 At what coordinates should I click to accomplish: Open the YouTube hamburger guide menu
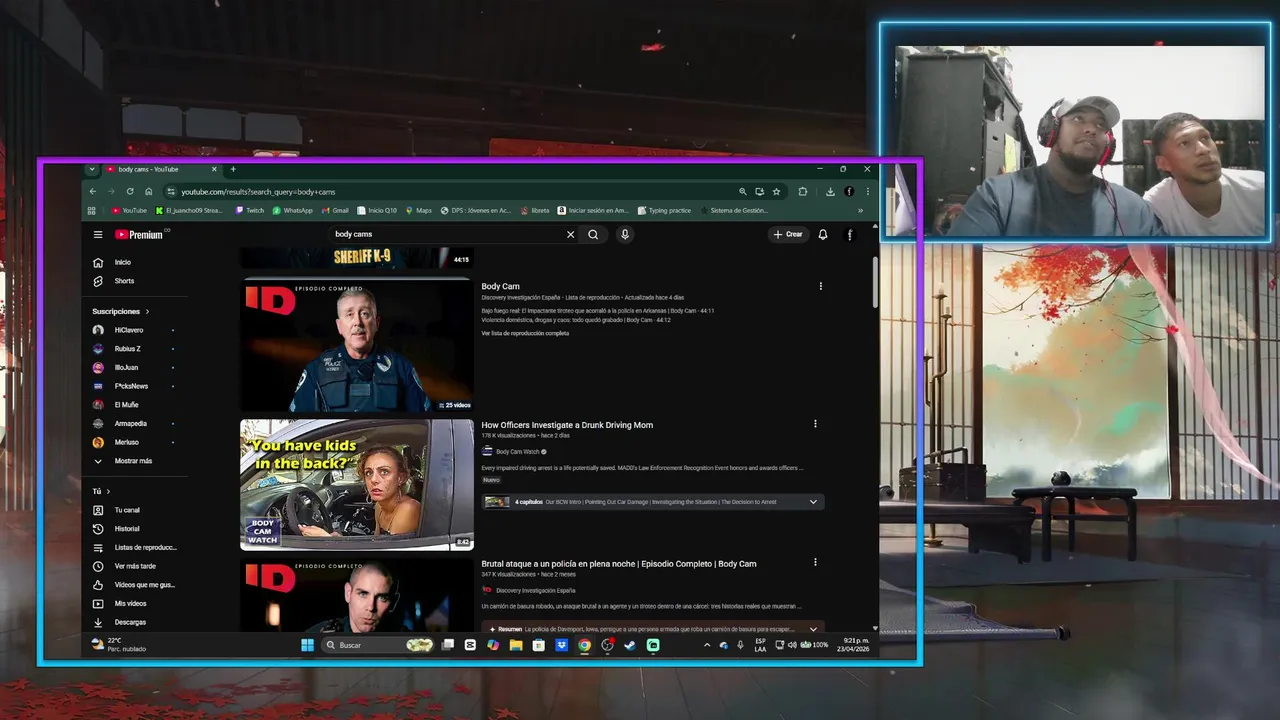point(98,235)
